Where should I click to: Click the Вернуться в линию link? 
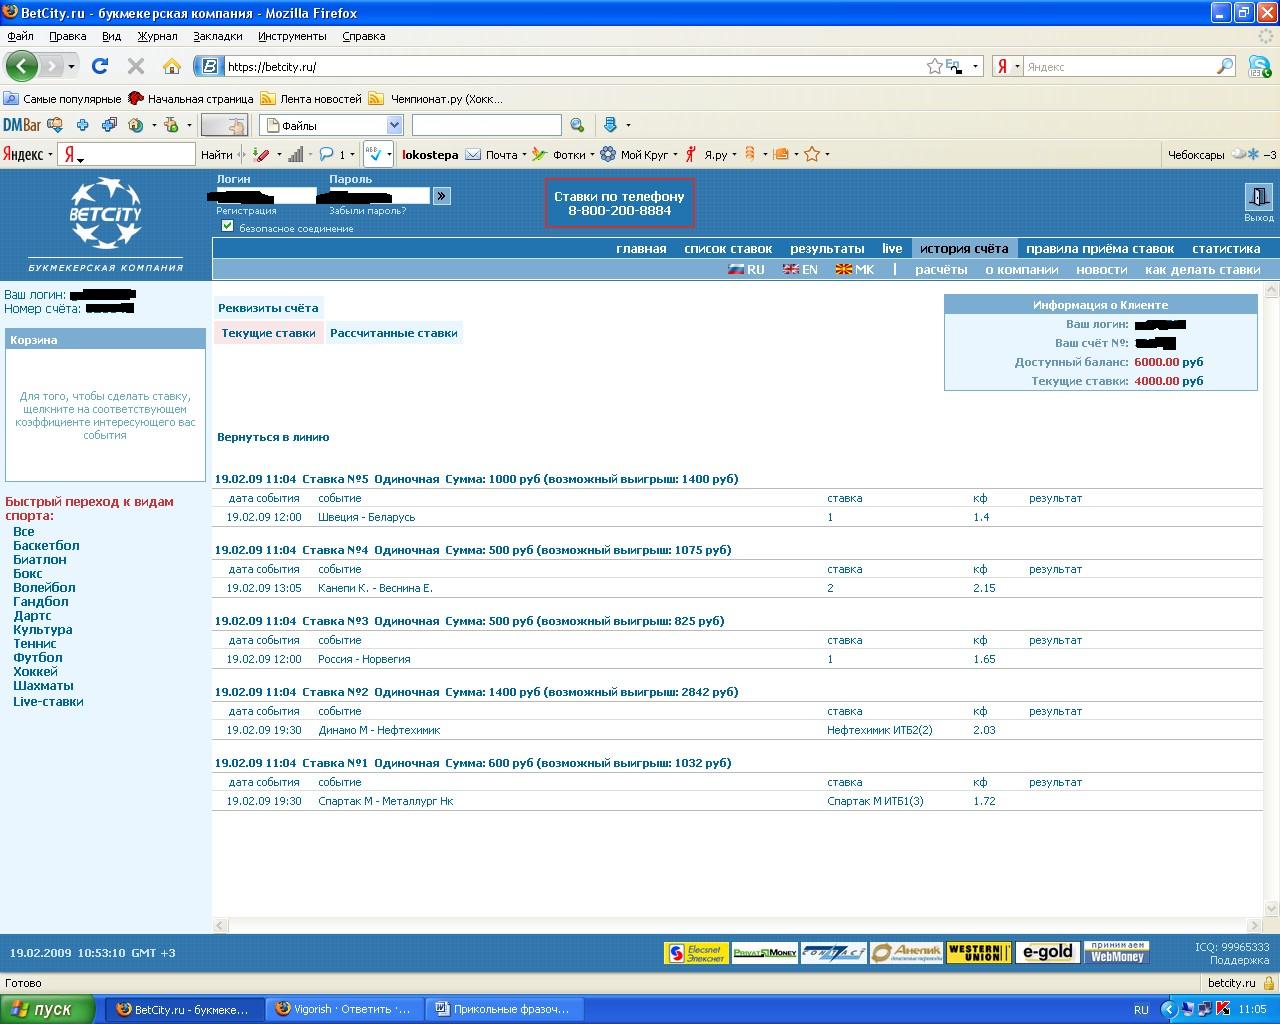pos(273,437)
